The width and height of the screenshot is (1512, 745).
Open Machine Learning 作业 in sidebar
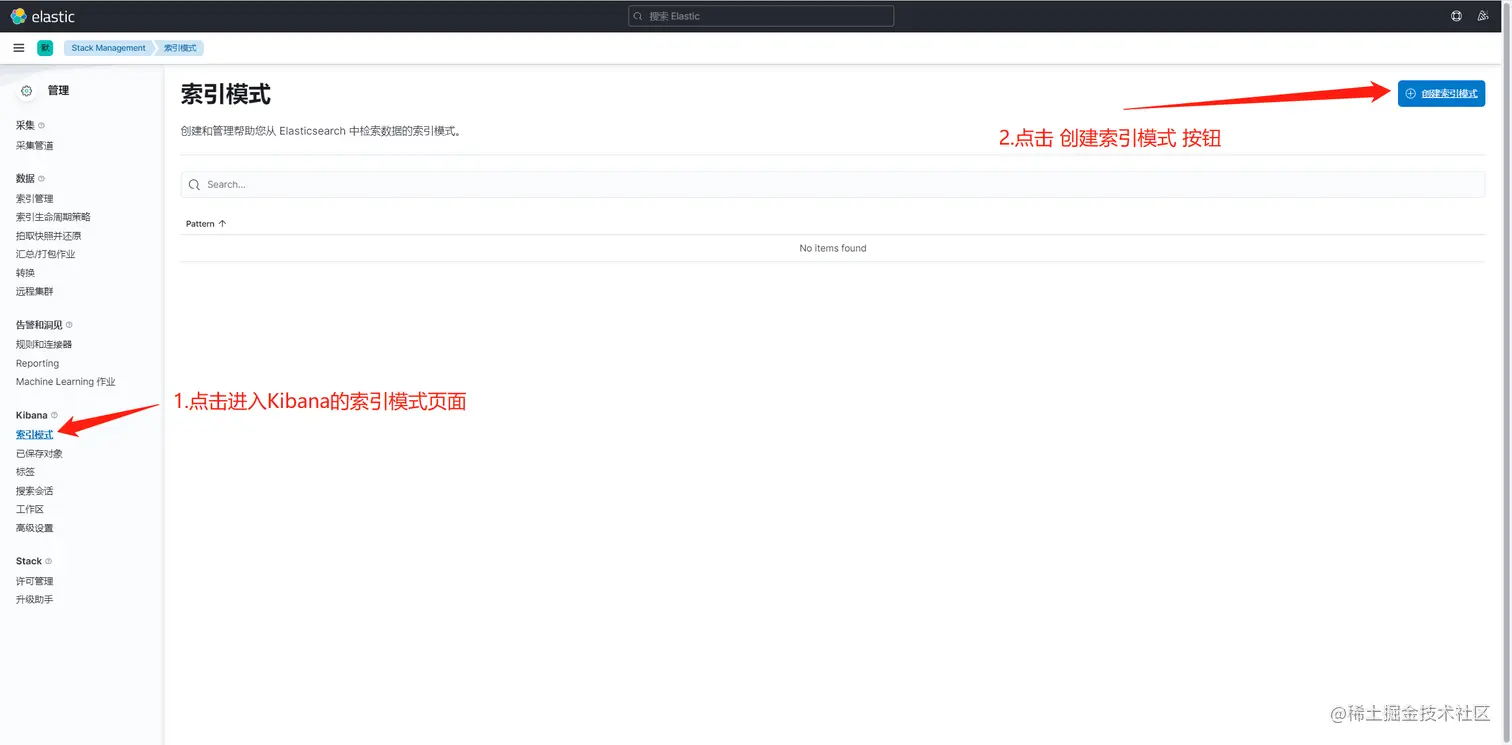66,382
